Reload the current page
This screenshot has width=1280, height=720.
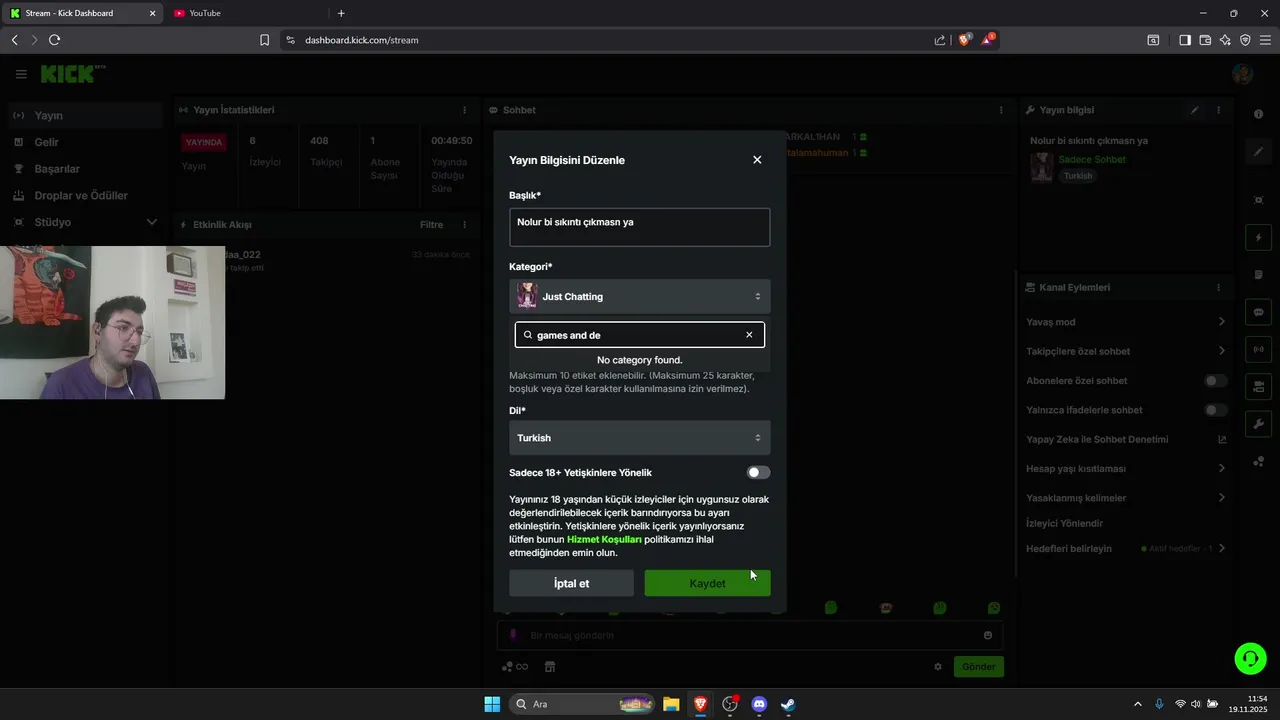pyautogui.click(x=54, y=40)
